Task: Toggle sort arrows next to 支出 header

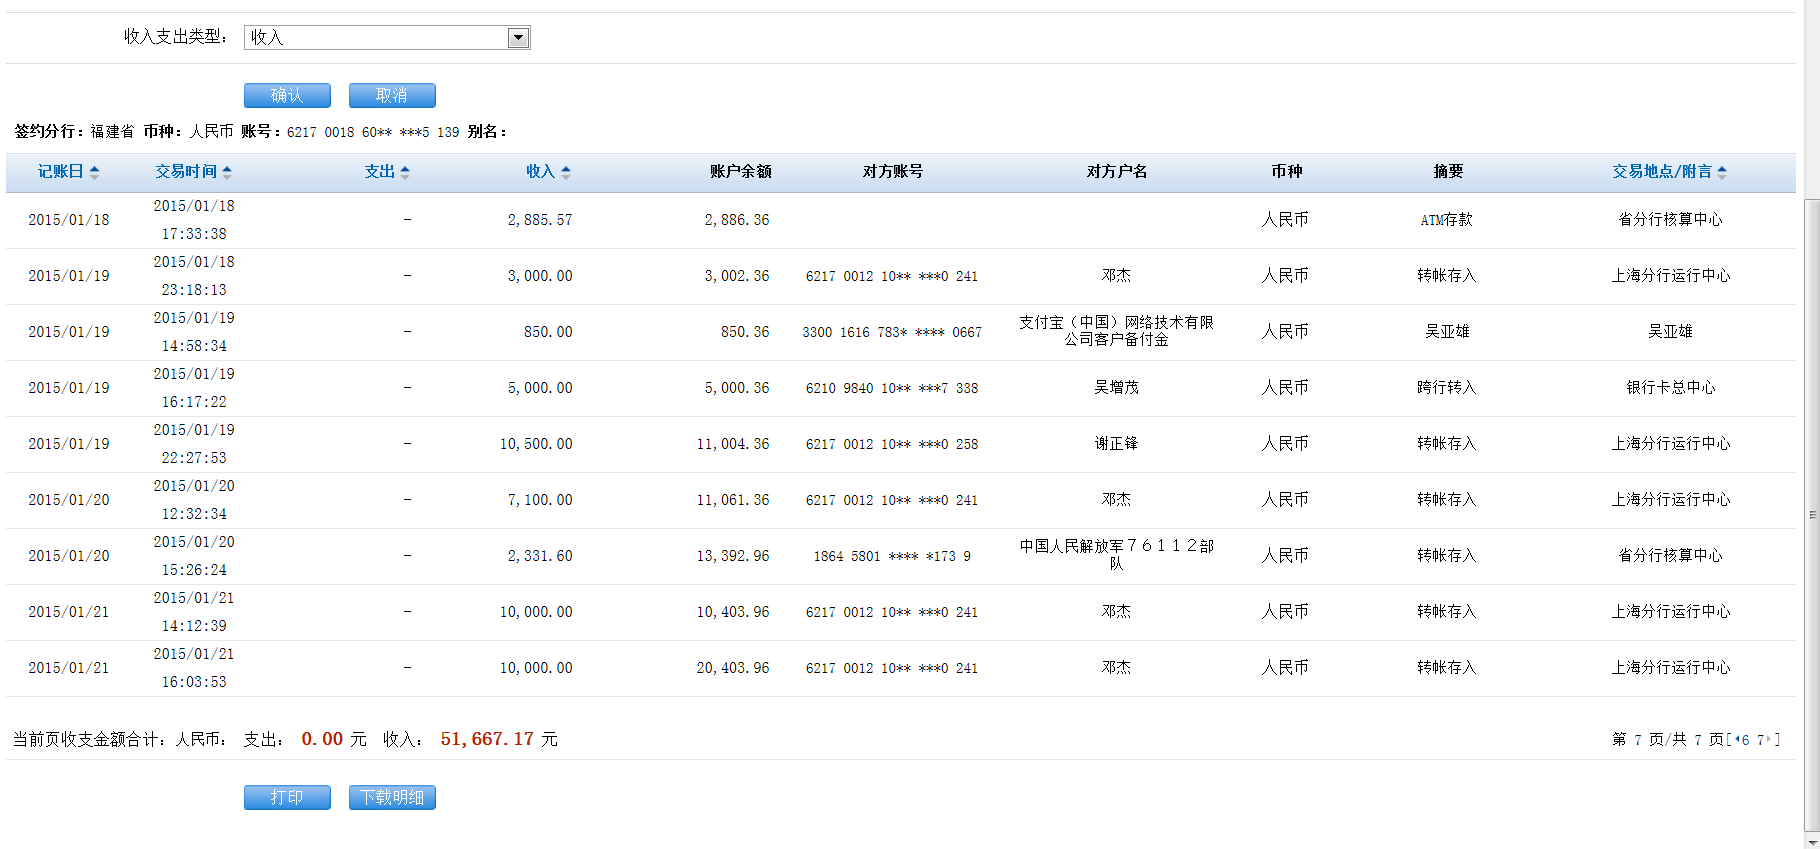Action: click(405, 172)
